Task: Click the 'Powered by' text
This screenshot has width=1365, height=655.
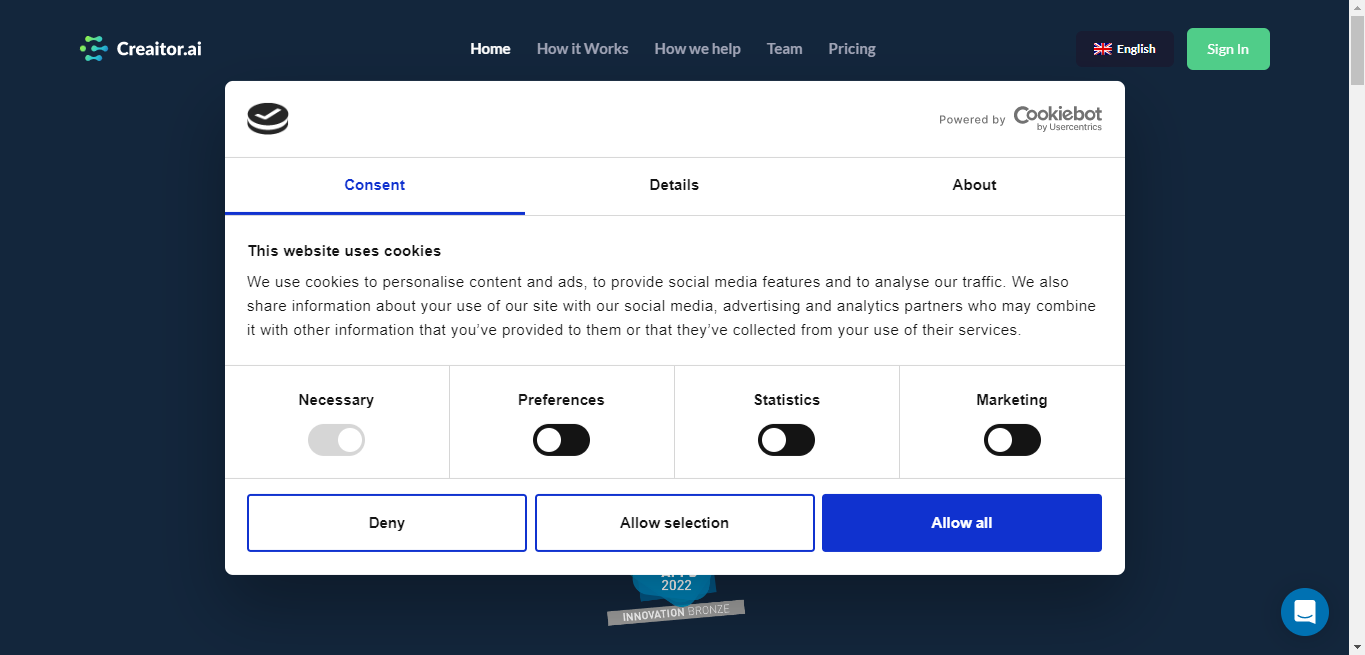Action: pos(972,120)
